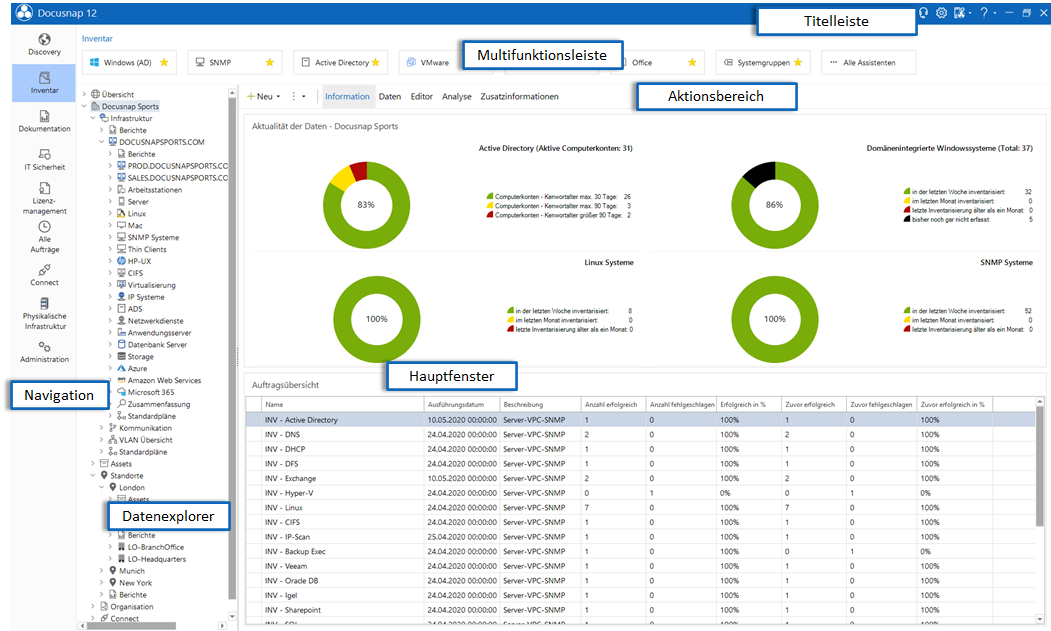Toggle favorite star on Windows (AD)
The image size is (1051, 631).
(x=164, y=62)
